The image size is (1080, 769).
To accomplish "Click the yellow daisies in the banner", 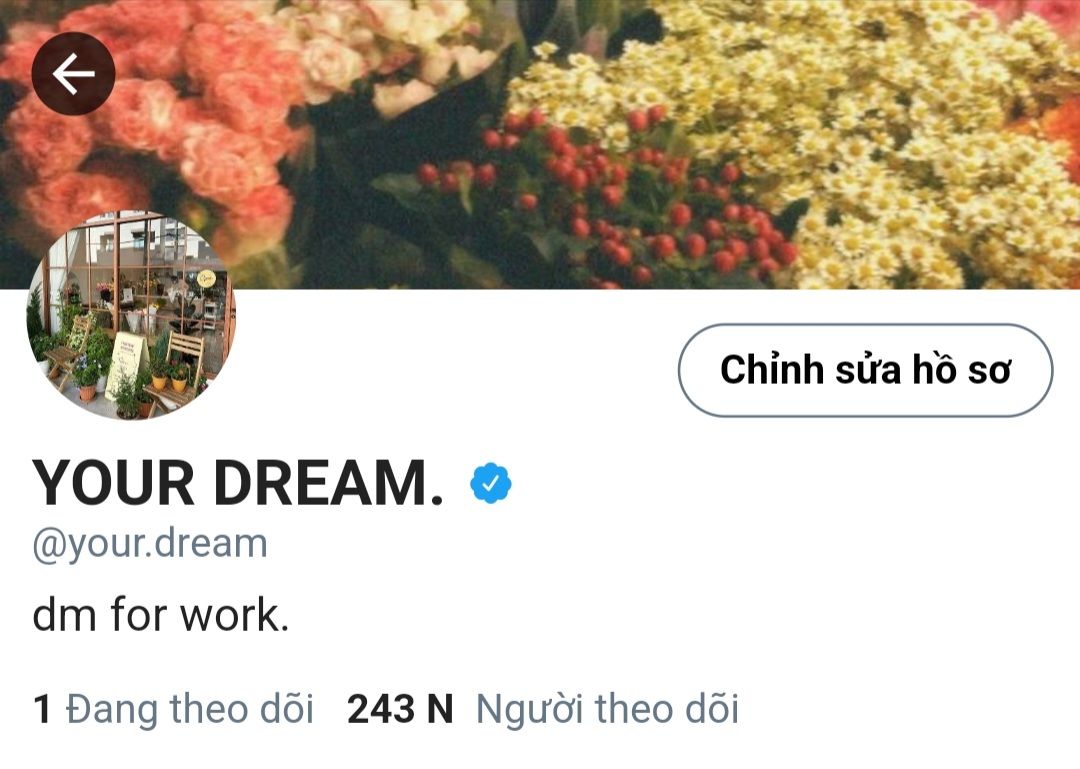I will (861, 145).
